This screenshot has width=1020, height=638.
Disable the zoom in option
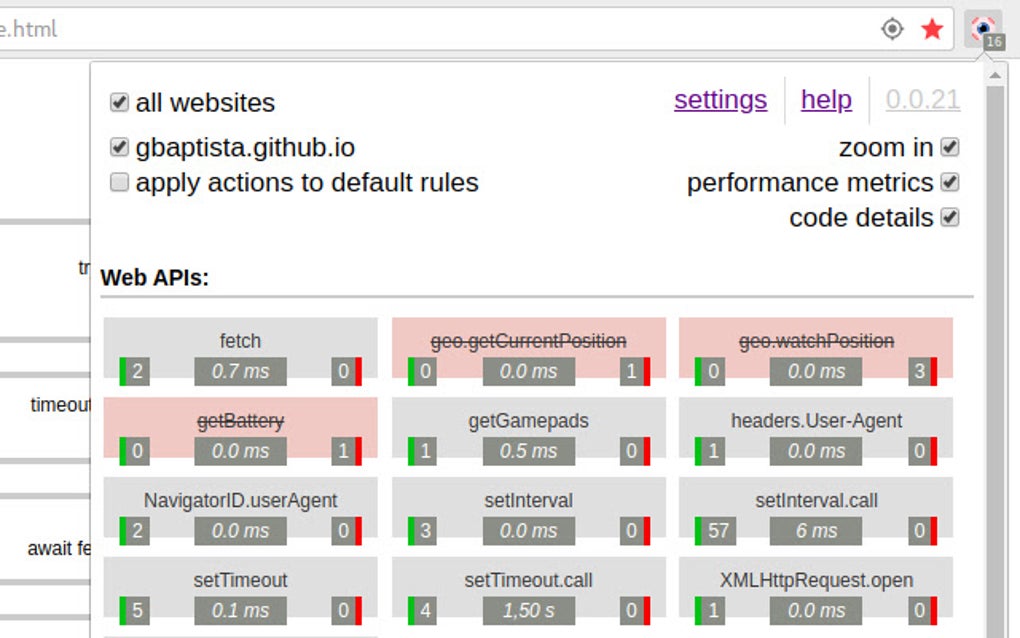coord(951,147)
